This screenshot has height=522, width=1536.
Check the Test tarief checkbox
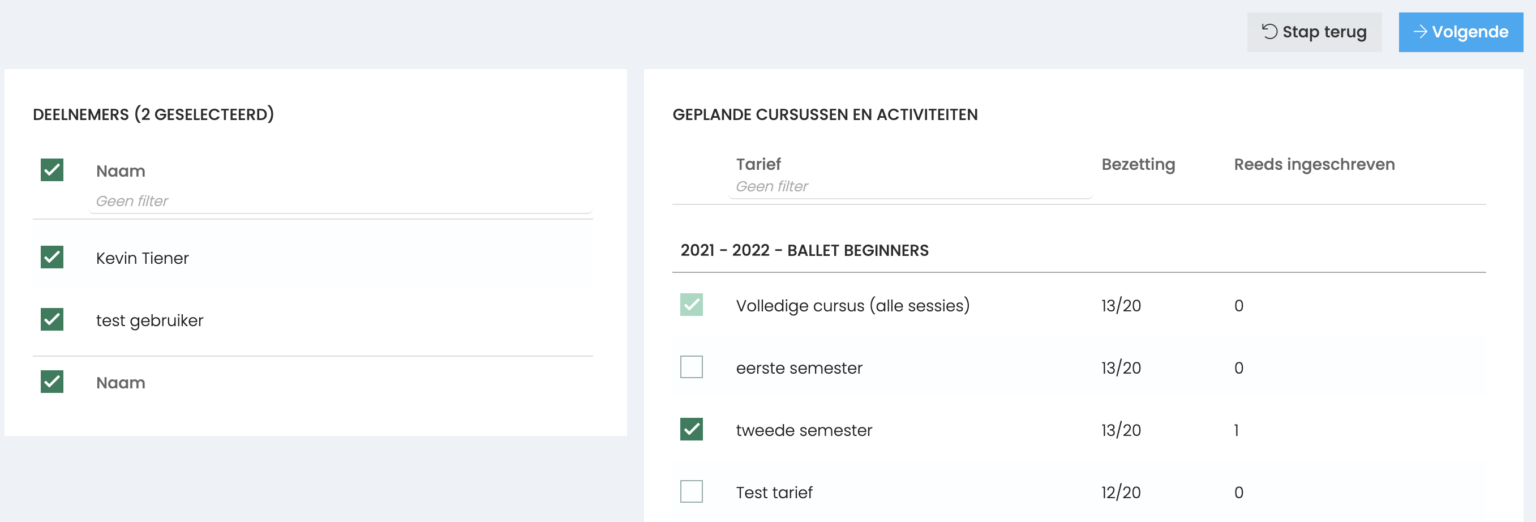pos(691,492)
